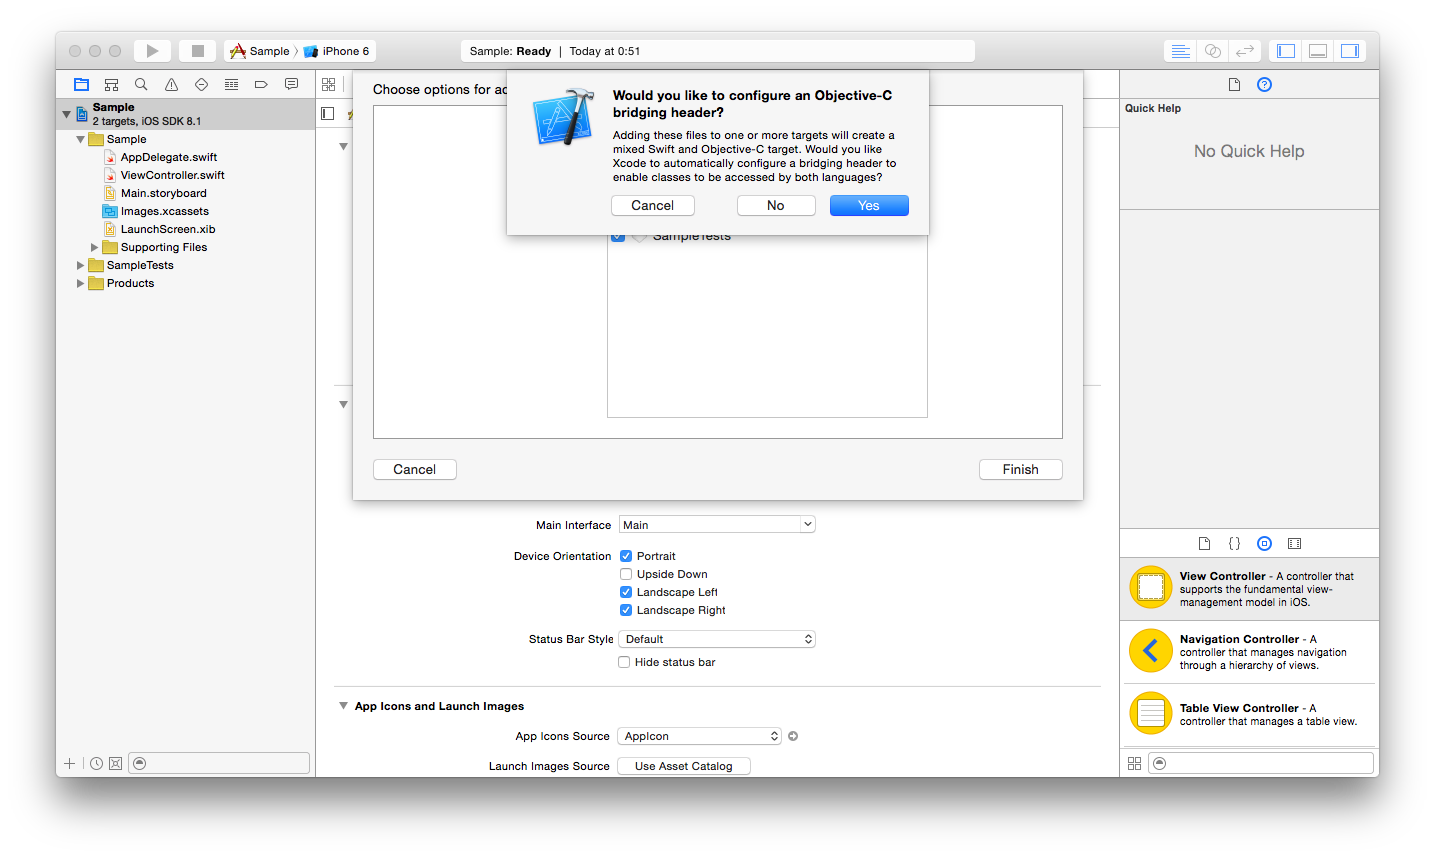This screenshot has height=857, width=1435.
Task: Open the Code Snippet library
Action: 1234,543
